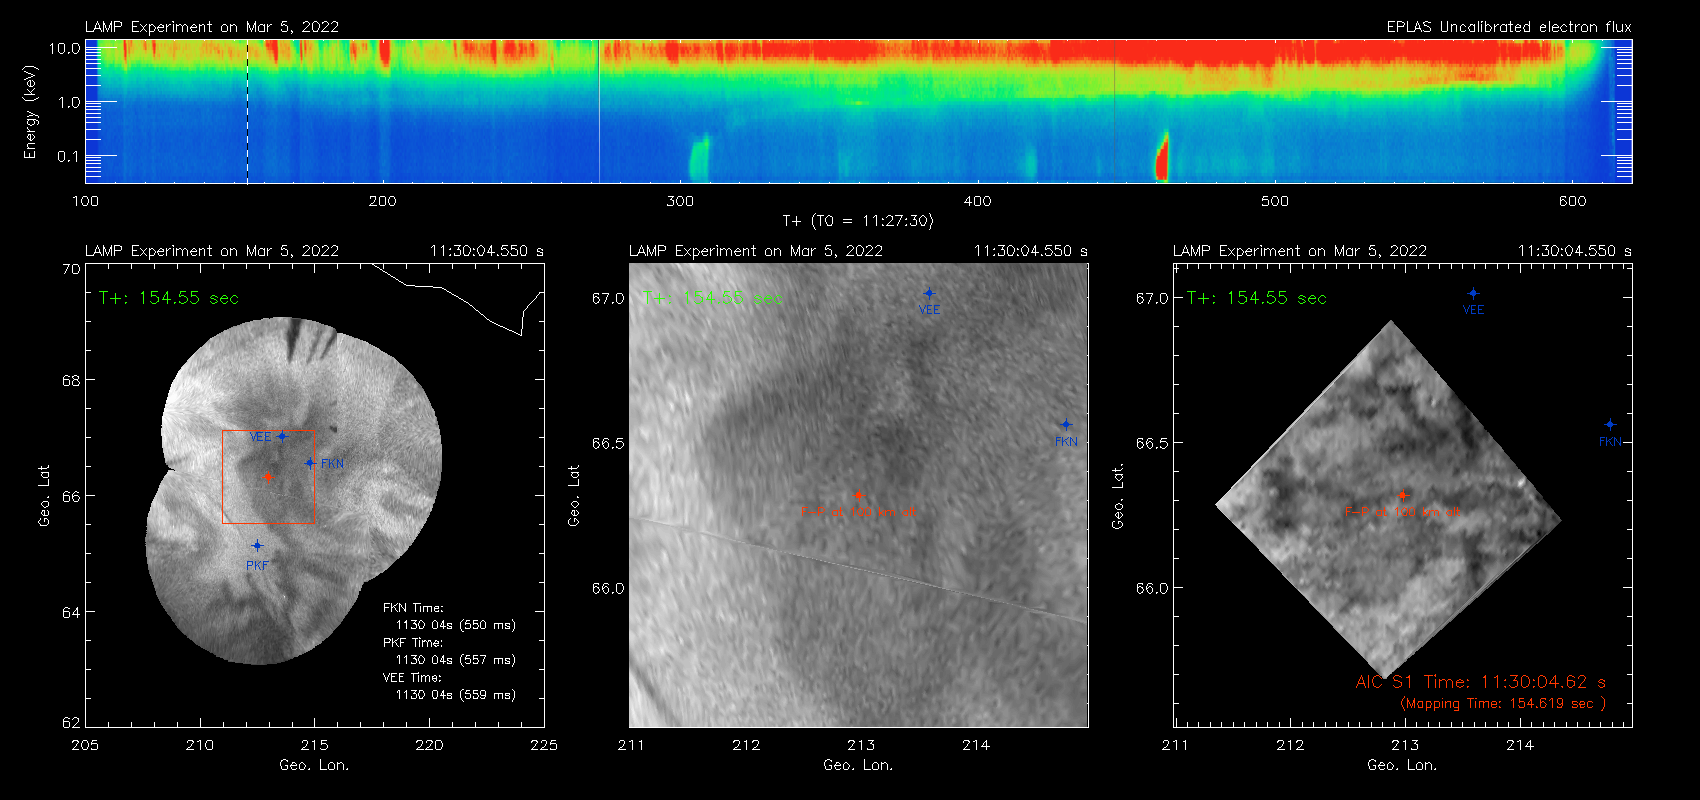Click the 'F-P at 100 km alt' label in middle panel

point(858,512)
